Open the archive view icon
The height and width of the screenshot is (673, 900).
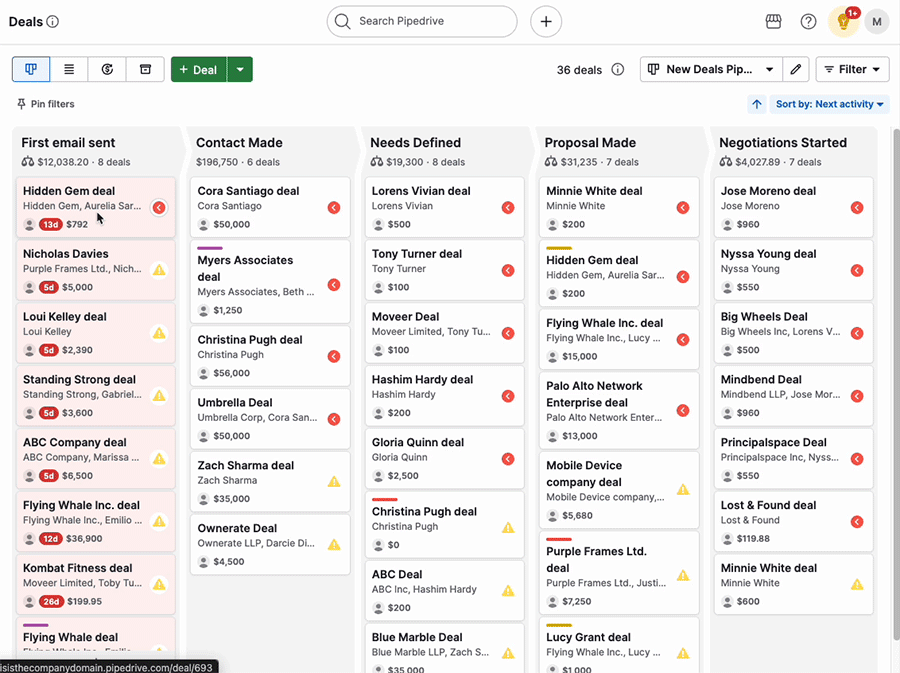[x=145, y=69]
